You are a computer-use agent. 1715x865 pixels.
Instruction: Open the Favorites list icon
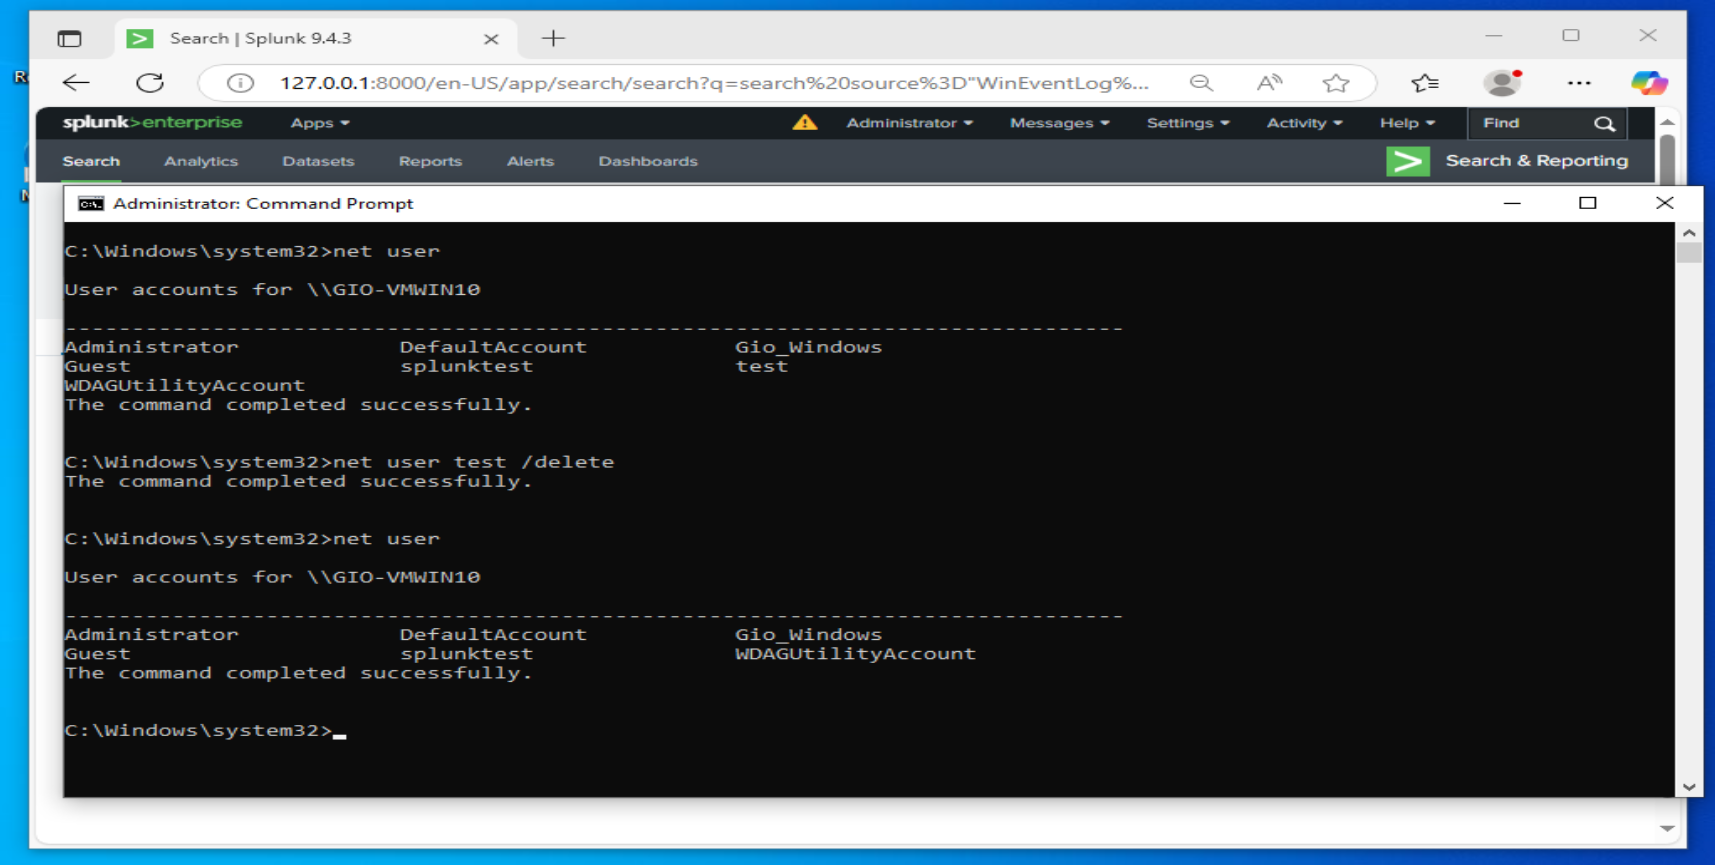pyautogui.click(x=1425, y=83)
